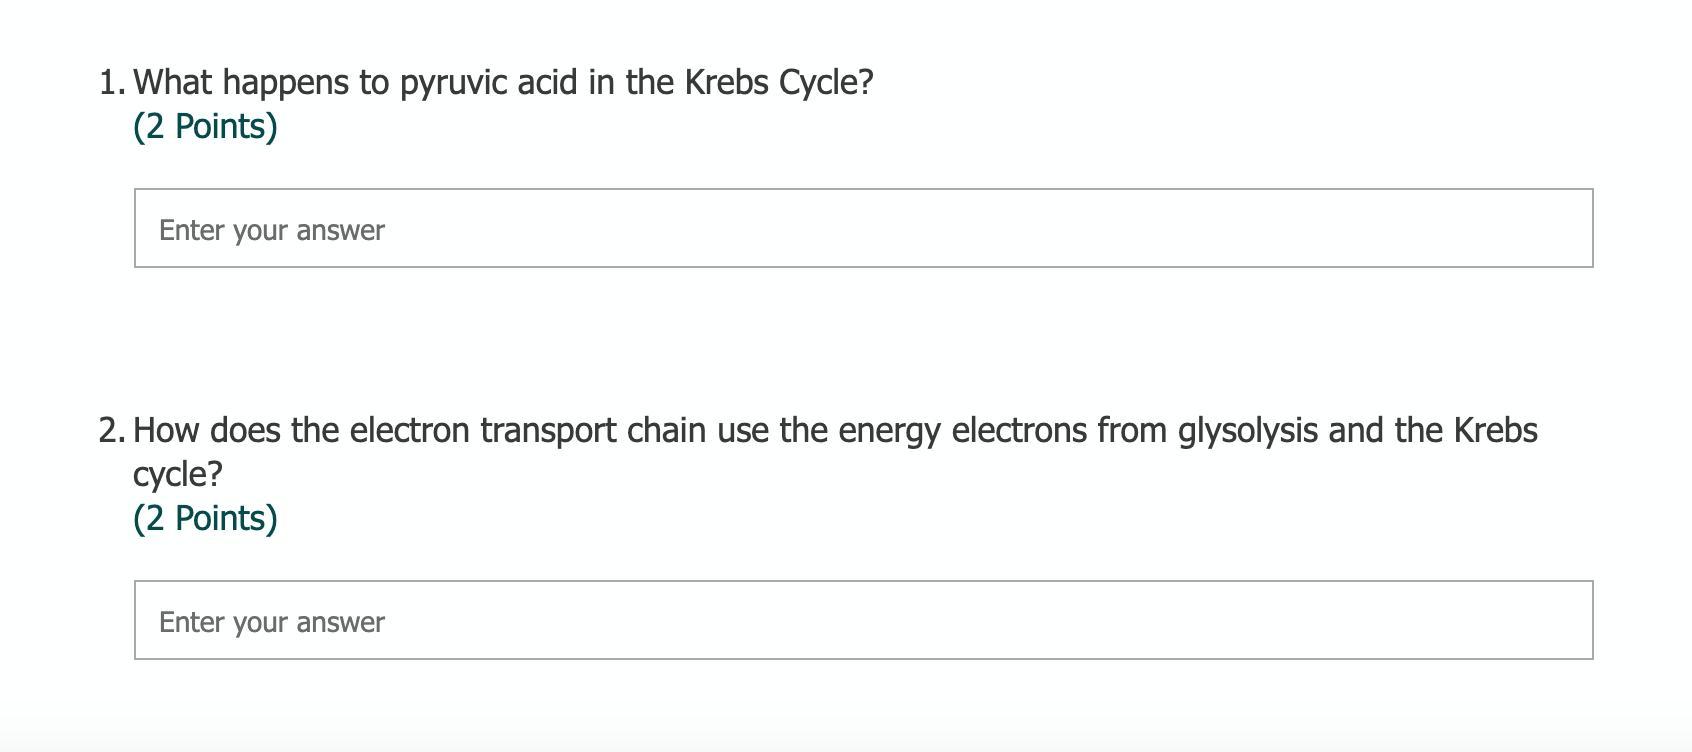This screenshot has width=1692, height=752.
Task: Click the question number "1."
Action: tap(112, 83)
